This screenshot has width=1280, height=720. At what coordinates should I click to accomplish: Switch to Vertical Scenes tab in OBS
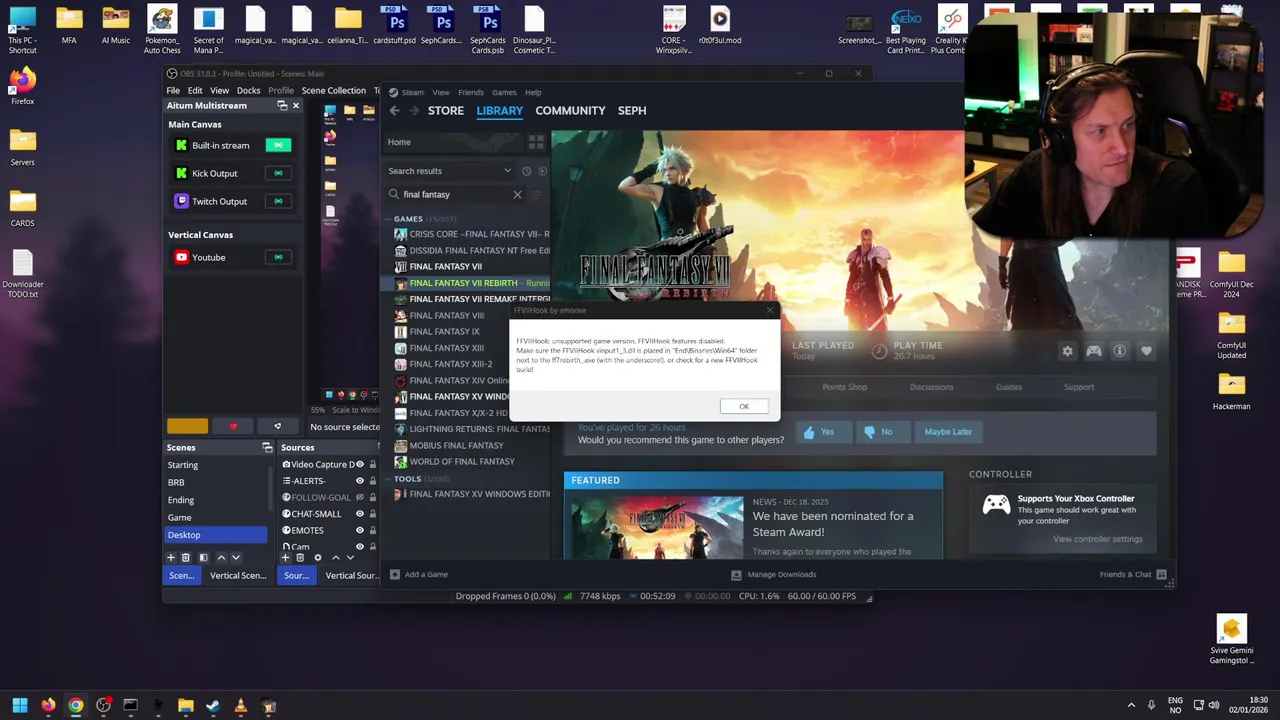coord(238,576)
